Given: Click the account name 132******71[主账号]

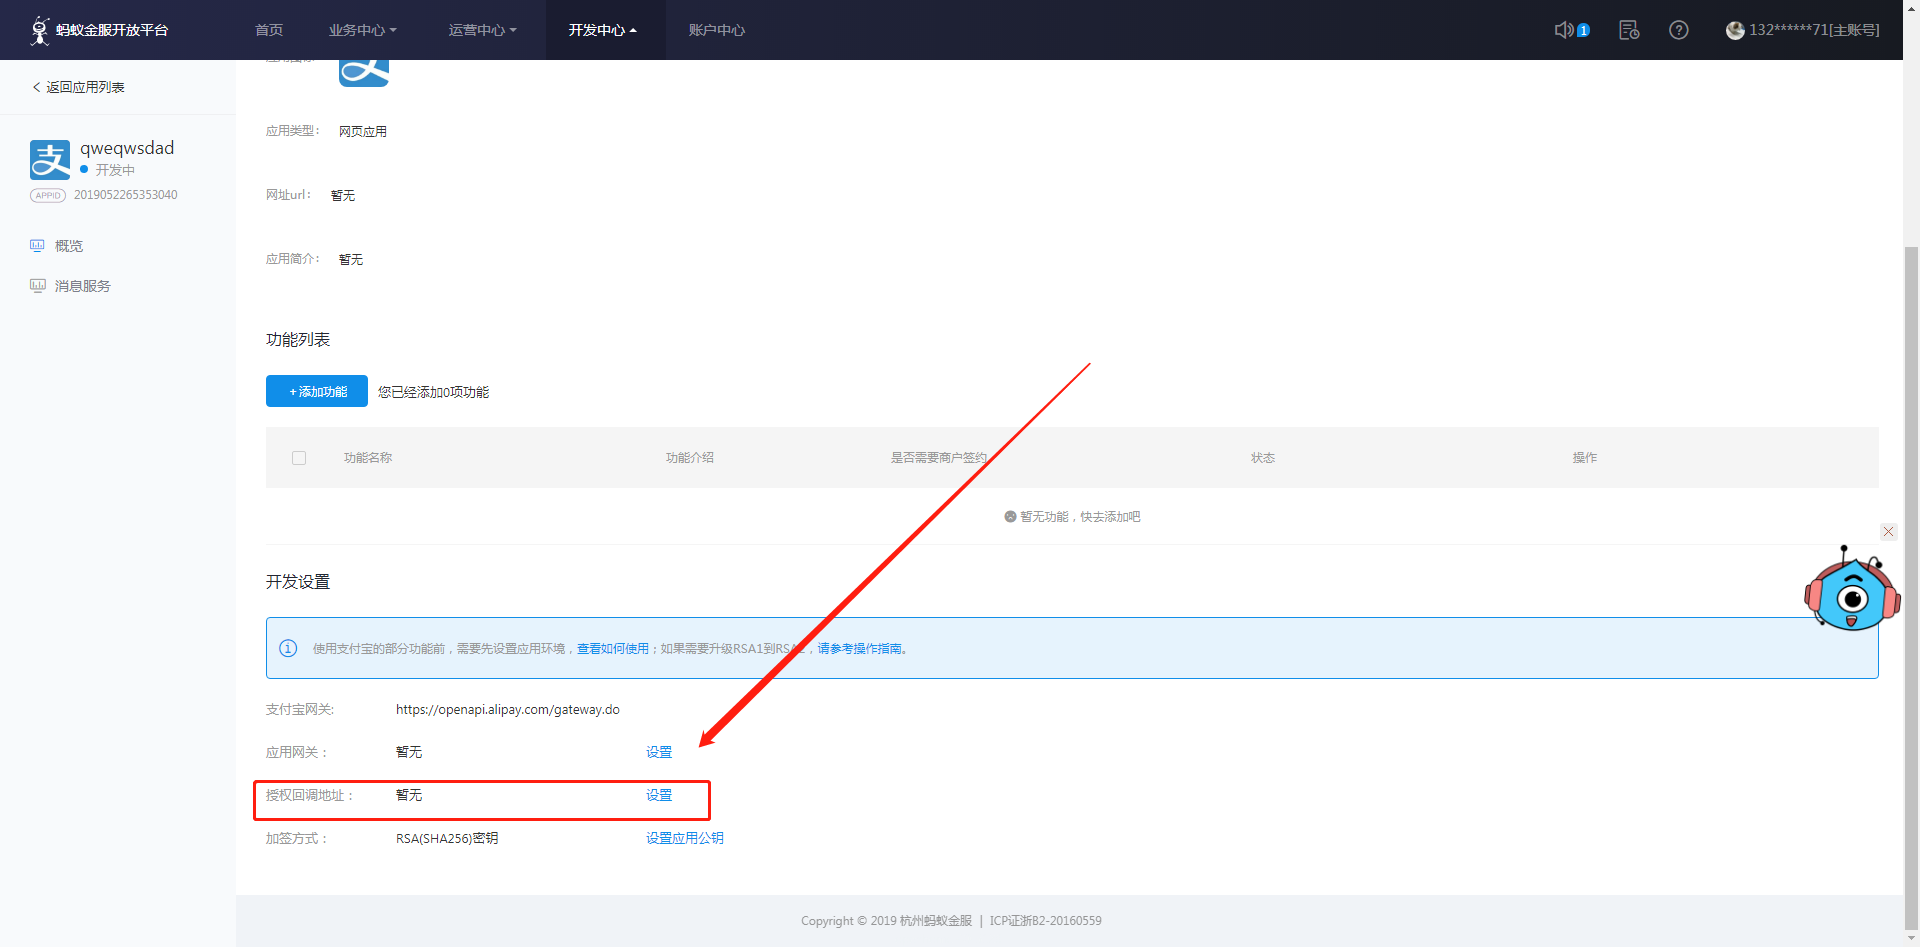Looking at the screenshot, I should 1814,30.
